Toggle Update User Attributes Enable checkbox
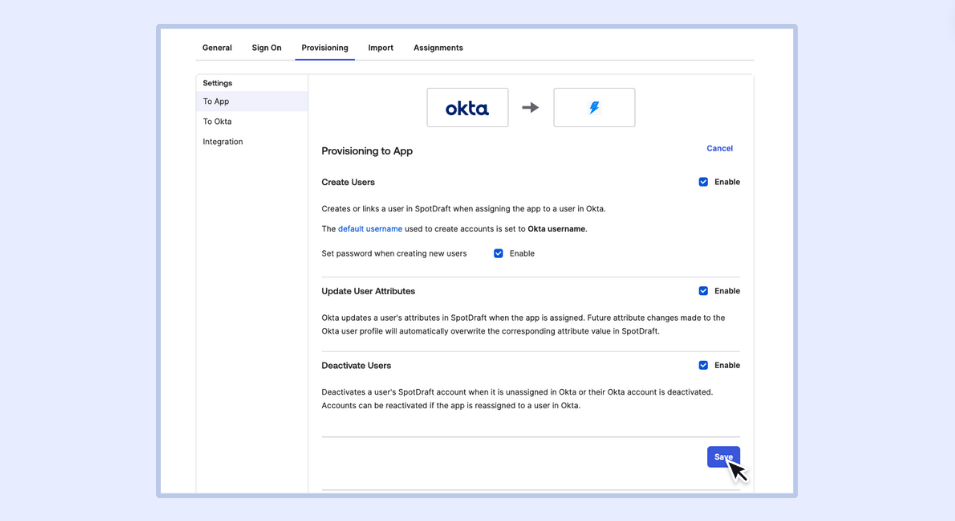The image size is (955, 521). 703,291
